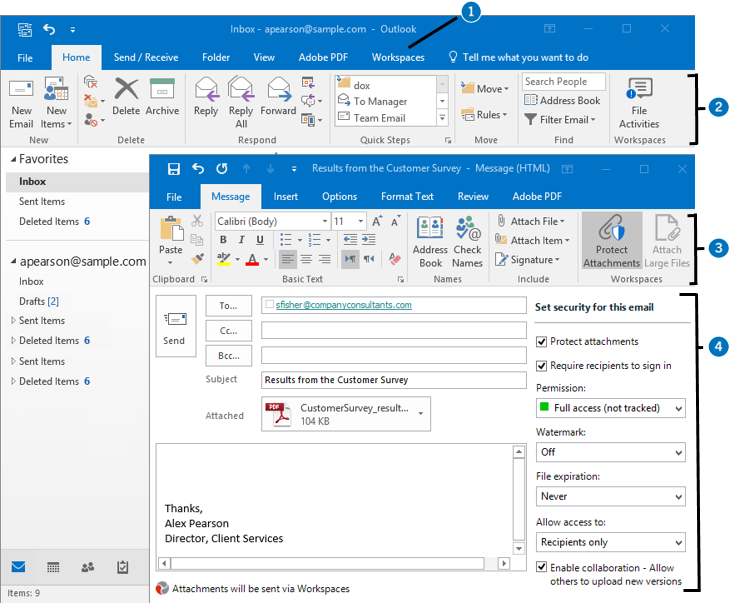Click the Subject input field
Image resolution: width=730 pixels, height=603 pixels.
(x=393, y=380)
